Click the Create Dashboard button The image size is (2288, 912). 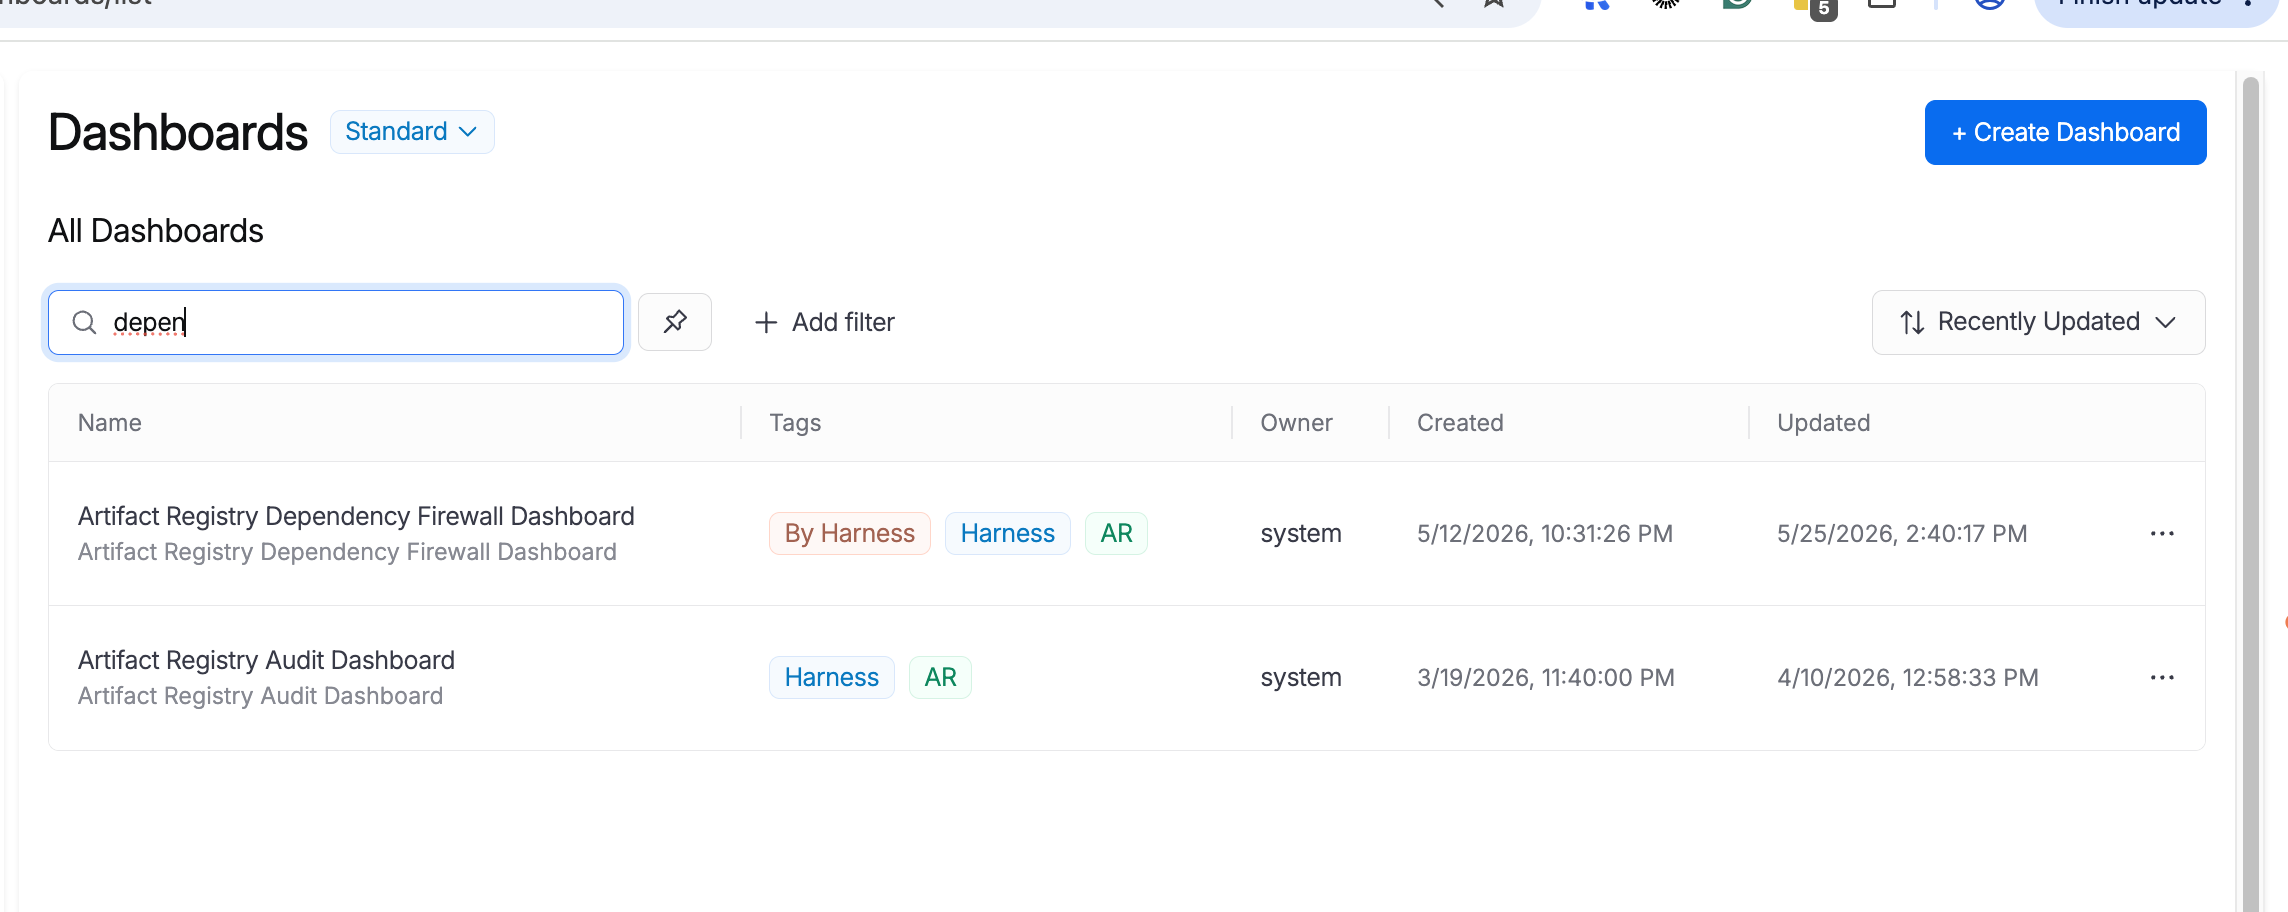2065,132
